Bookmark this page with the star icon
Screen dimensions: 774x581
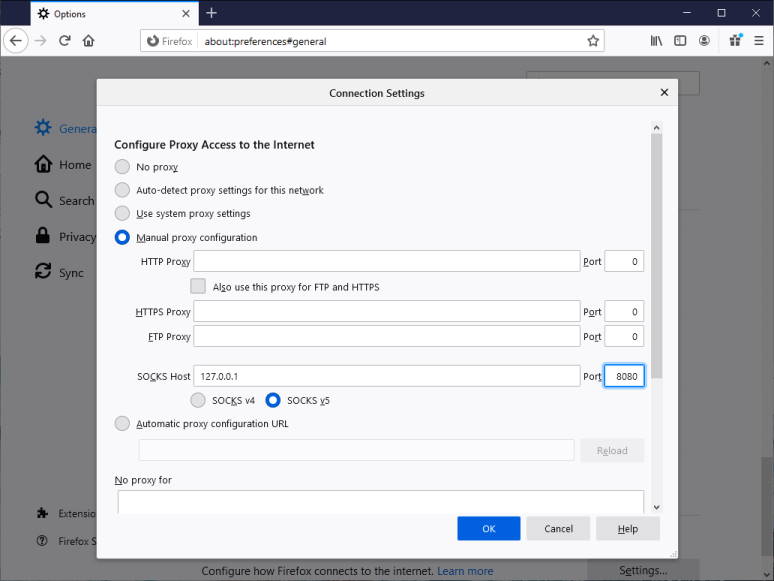(x=593, y=41)
